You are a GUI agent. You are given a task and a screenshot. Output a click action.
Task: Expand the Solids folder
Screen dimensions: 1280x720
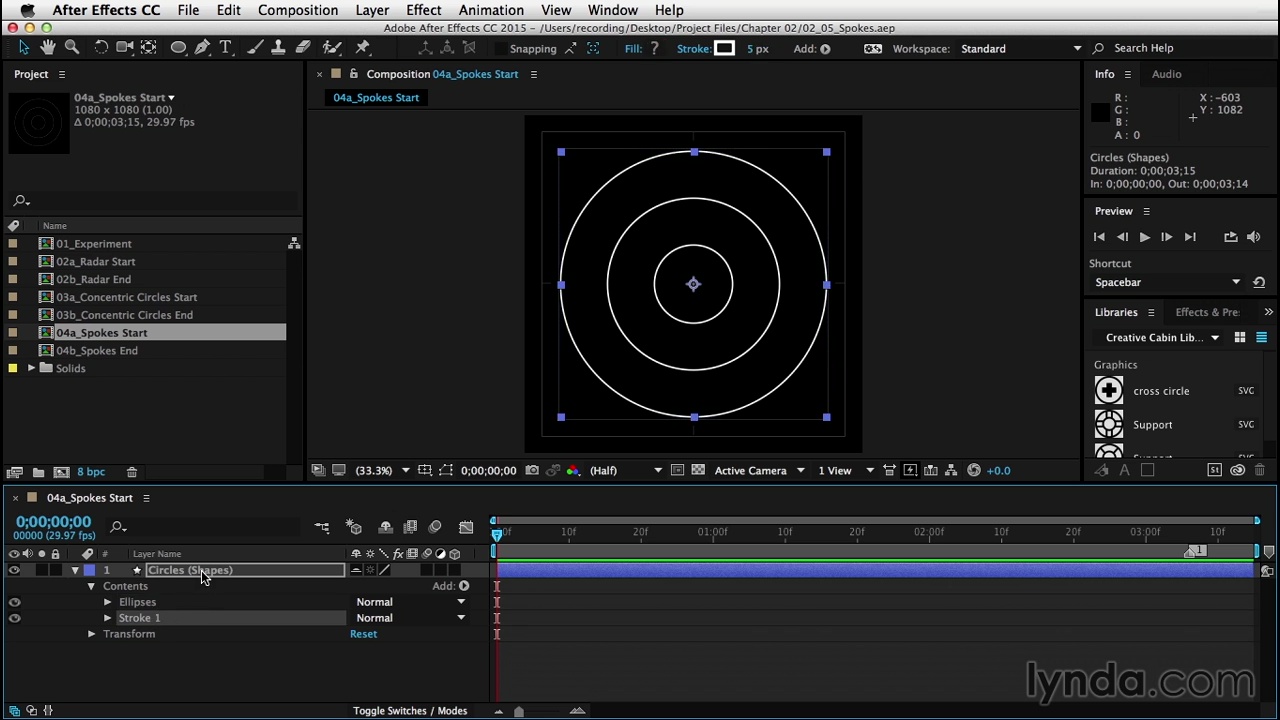click(x=31, y=368)
